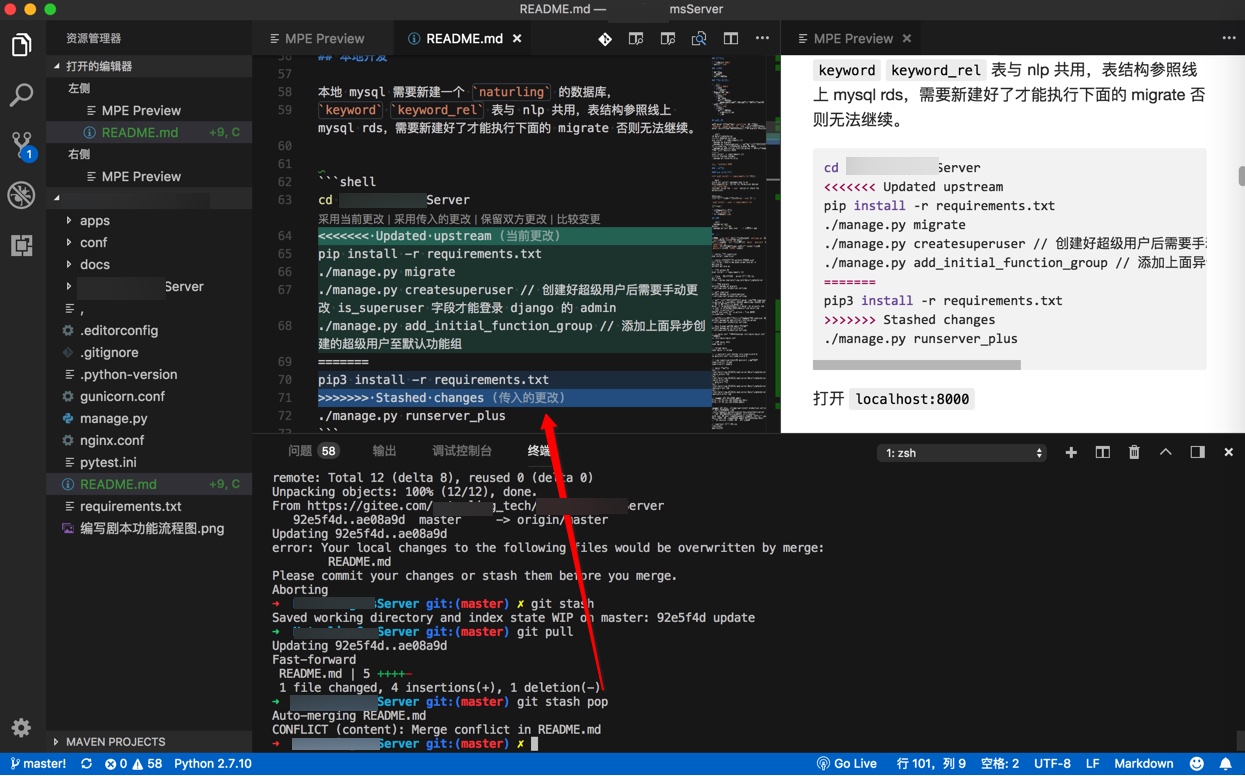1245x776 pixels.
Task: Open more actions for the README.md editor group
Action: [x=762, y=39]
